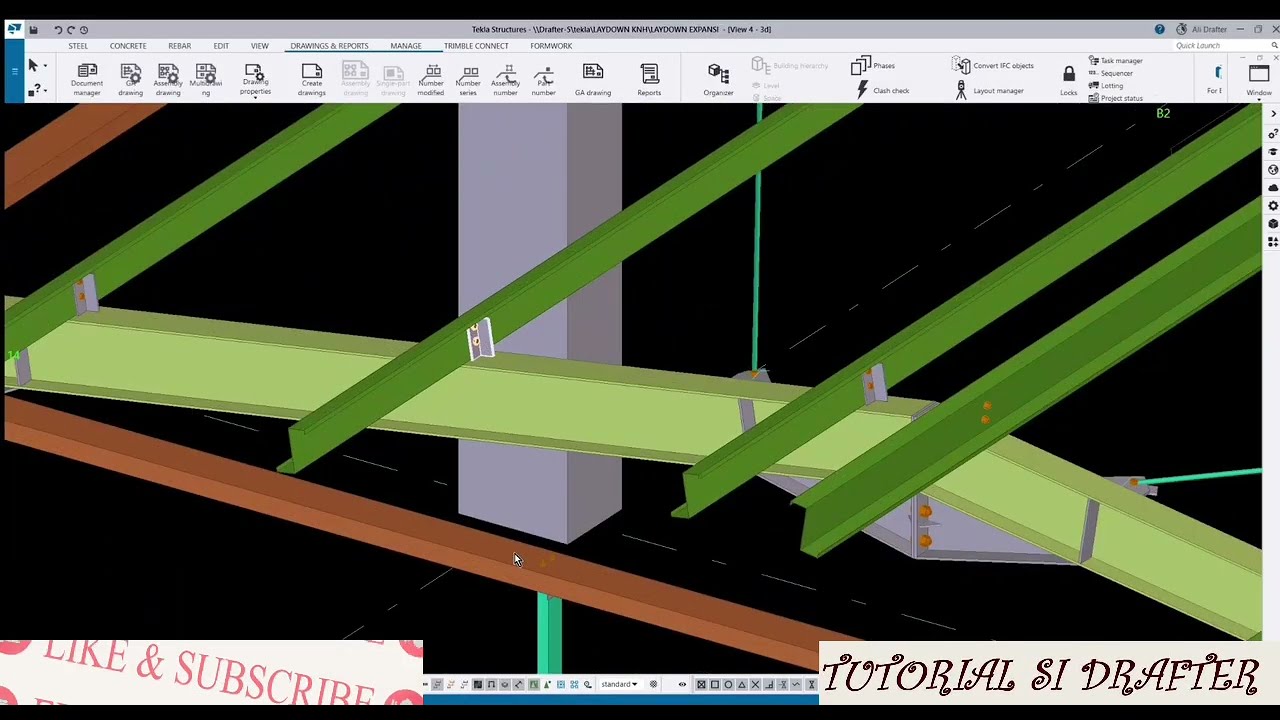Click the Redo arrow

pos(71,30)
